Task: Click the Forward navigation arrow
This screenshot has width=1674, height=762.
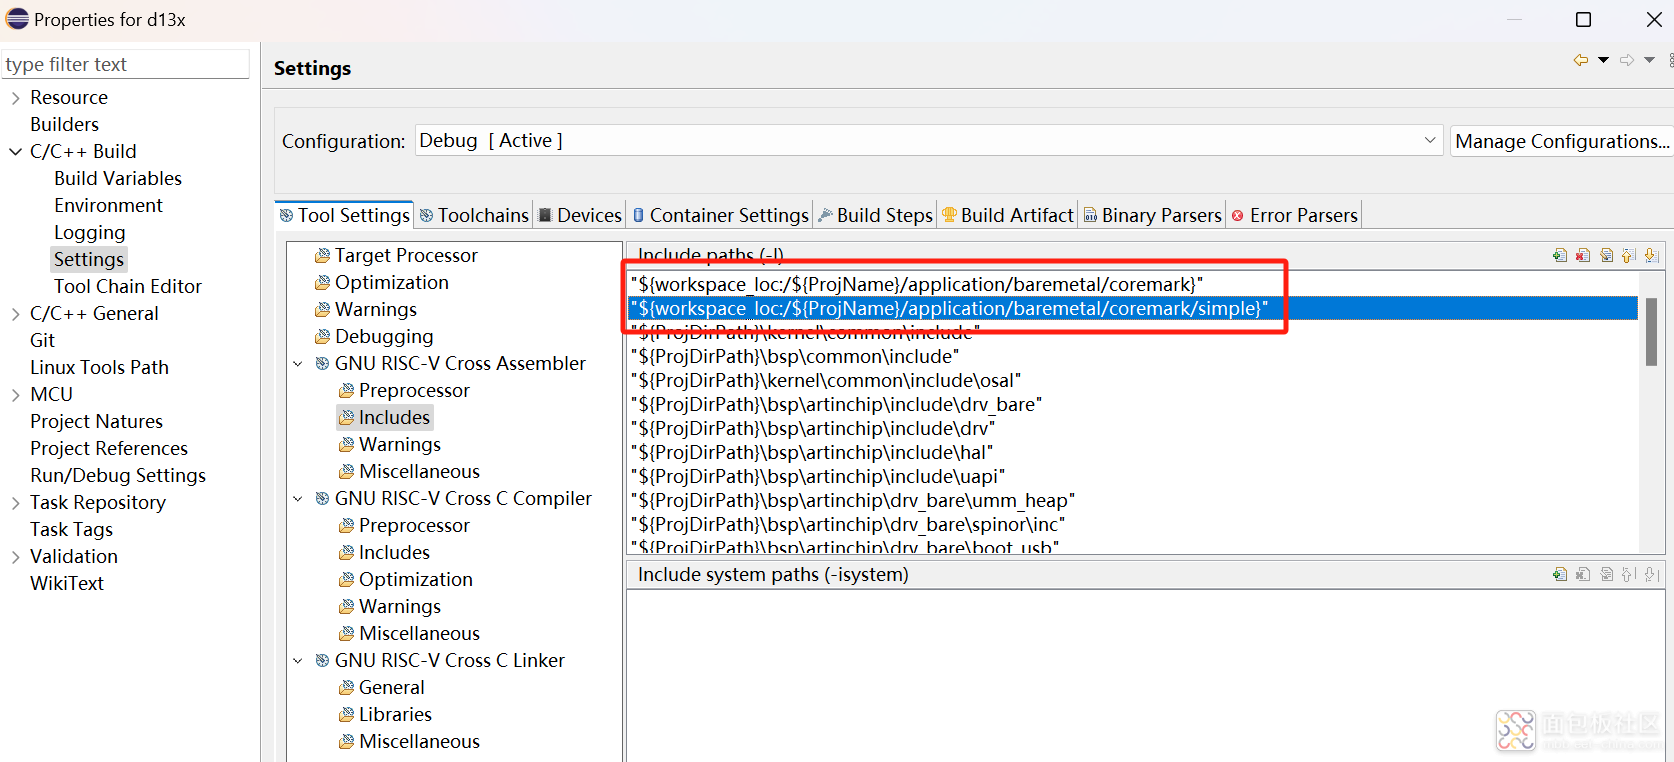Action: click(x=1627, y=60)
